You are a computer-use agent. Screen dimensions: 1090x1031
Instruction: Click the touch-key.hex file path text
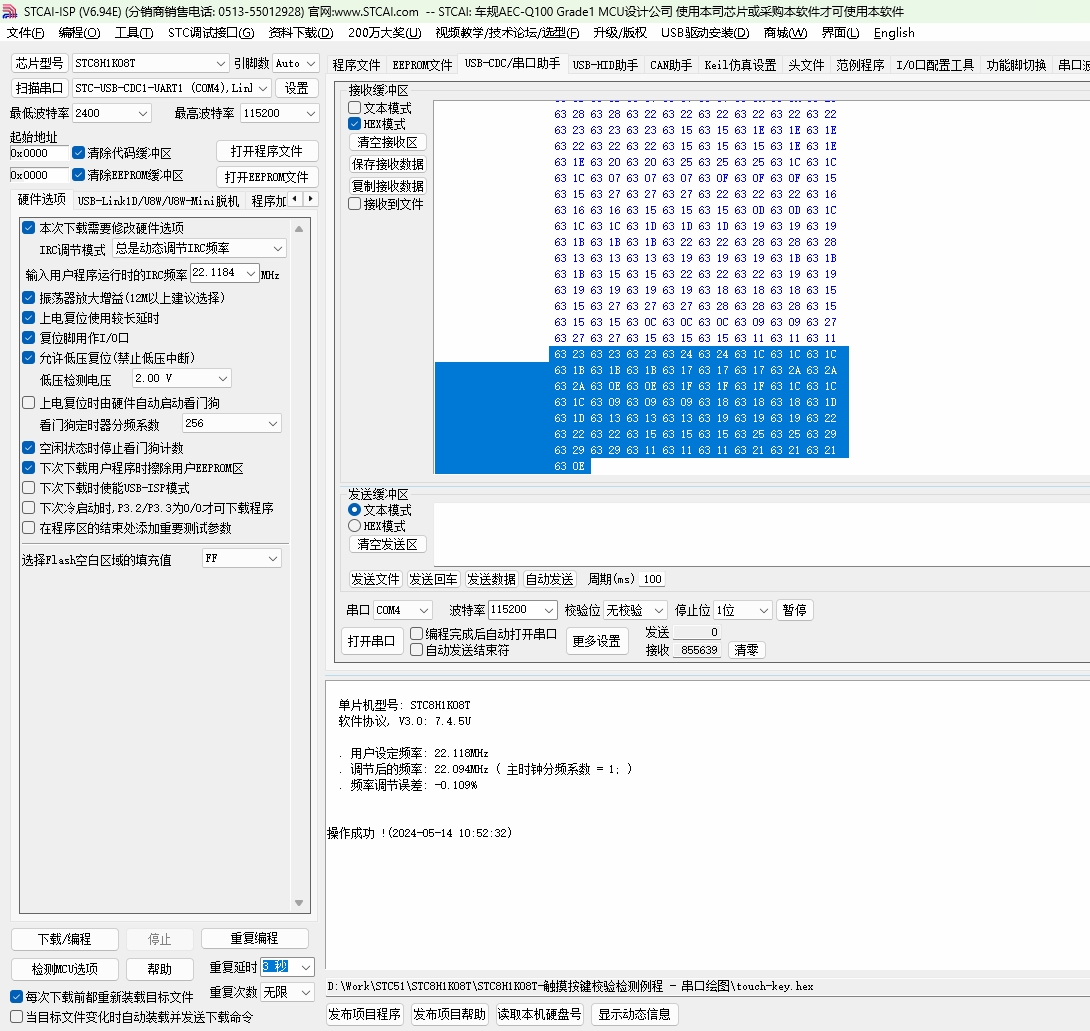(570, 986)
